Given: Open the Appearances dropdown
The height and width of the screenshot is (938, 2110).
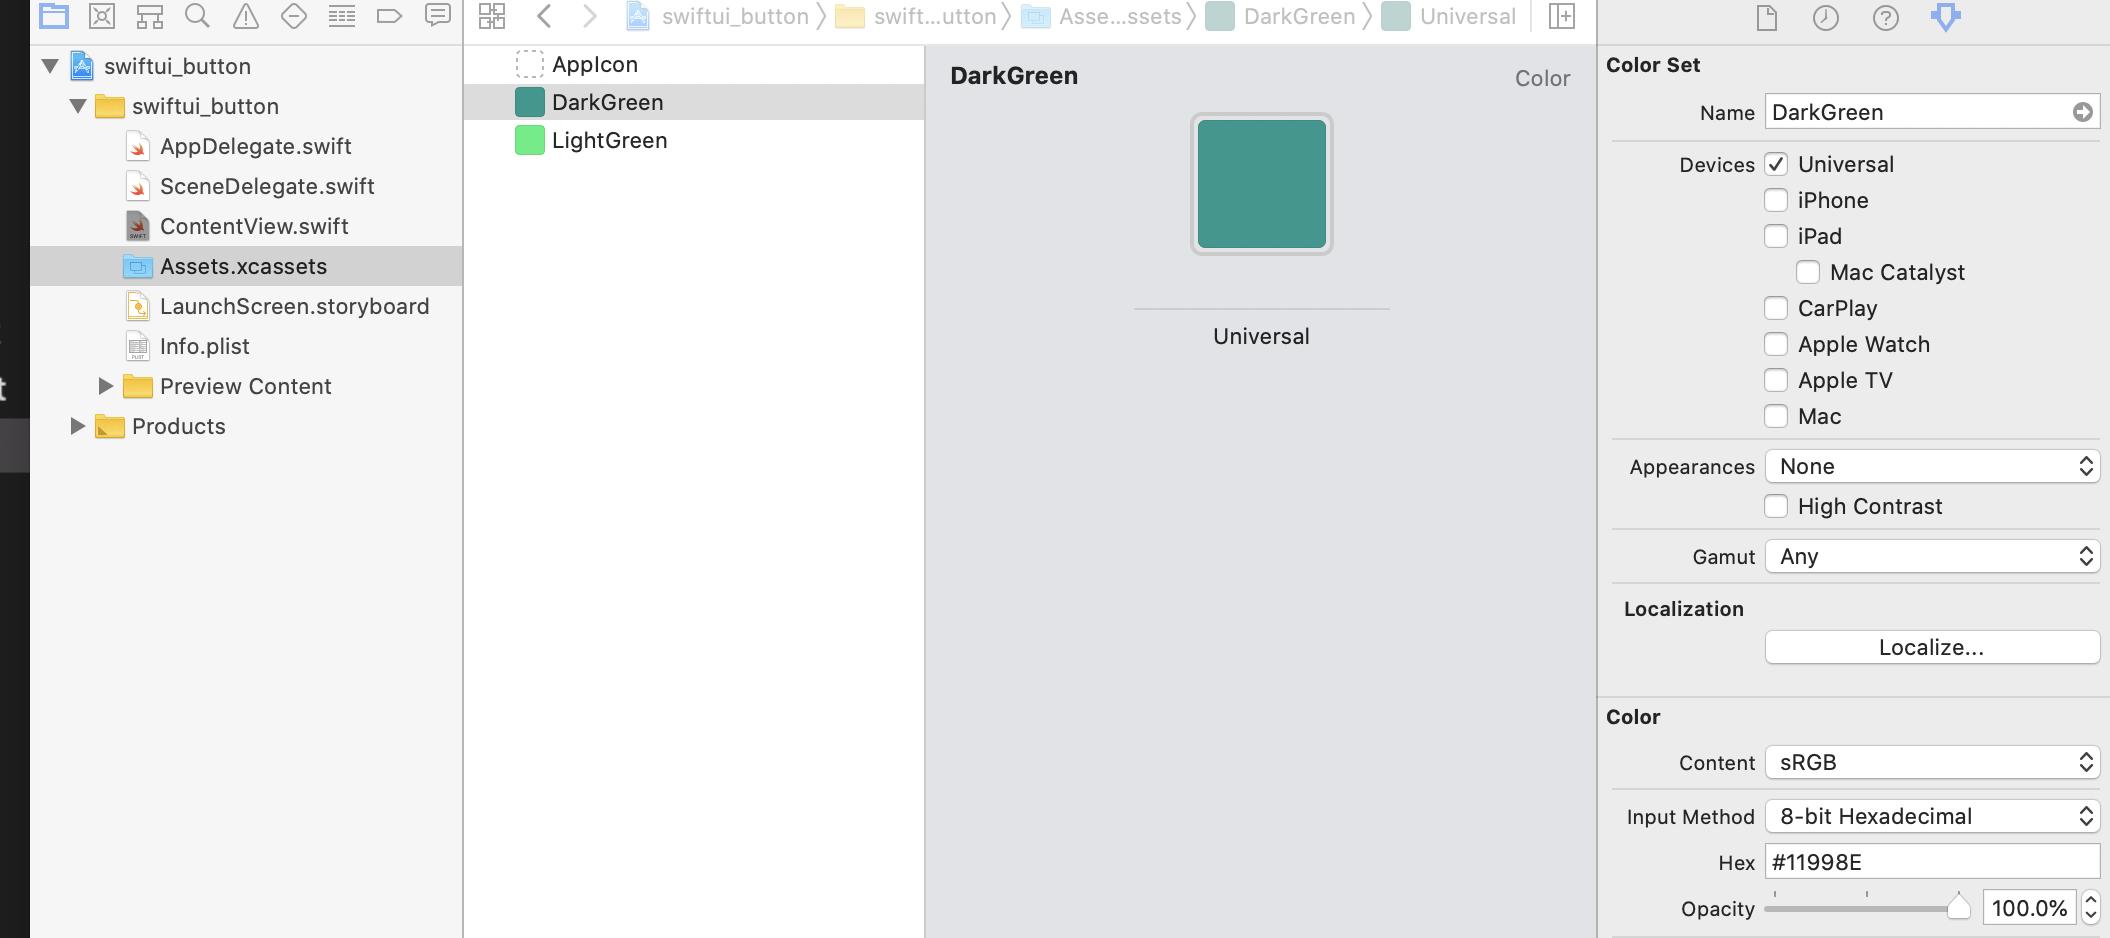Looking at the screenshot, I should (x=1932, y=466).
